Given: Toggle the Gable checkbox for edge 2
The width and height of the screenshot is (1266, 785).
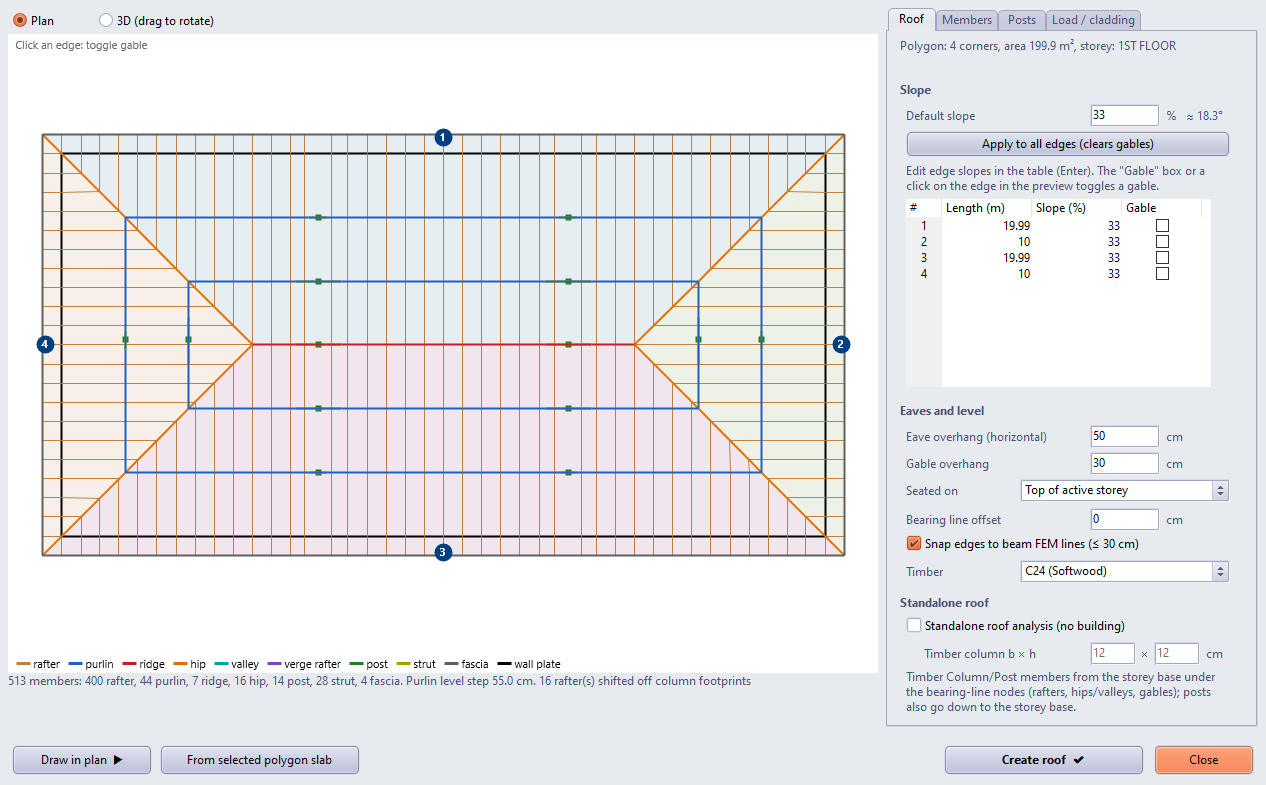Looking at the screenshot, I should pos(1162,242).
